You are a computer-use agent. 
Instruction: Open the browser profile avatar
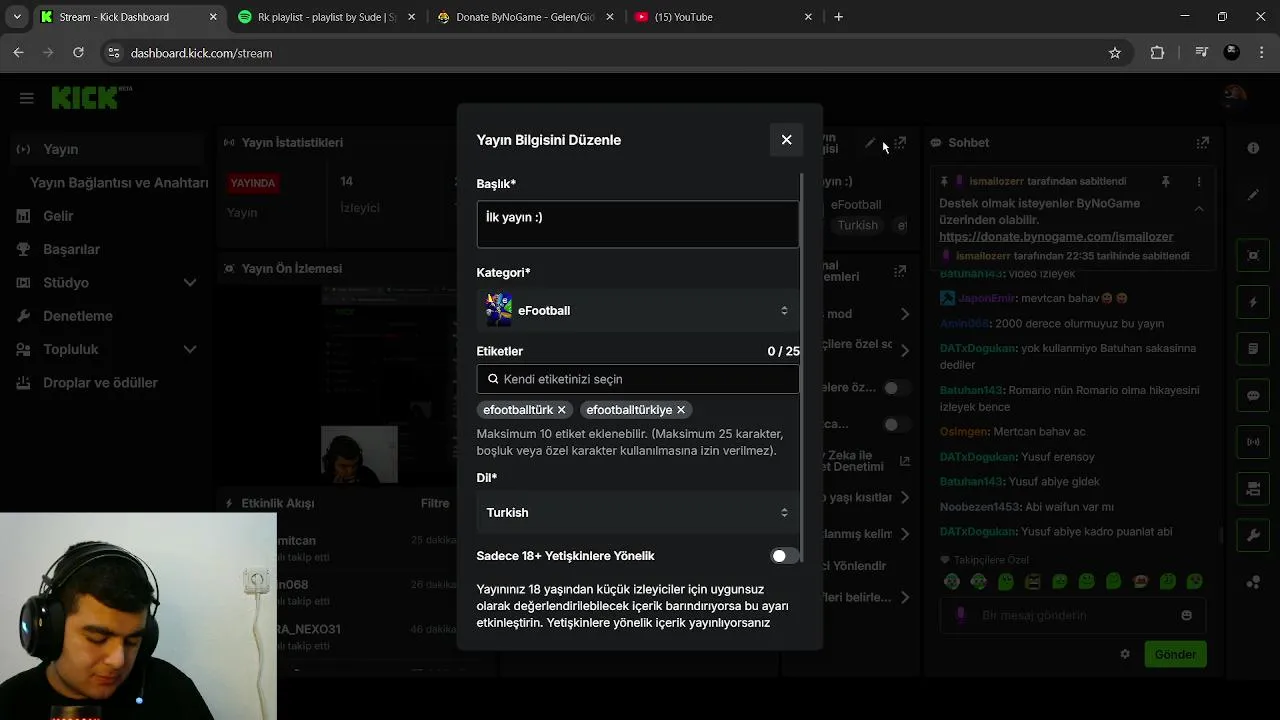1232,53
